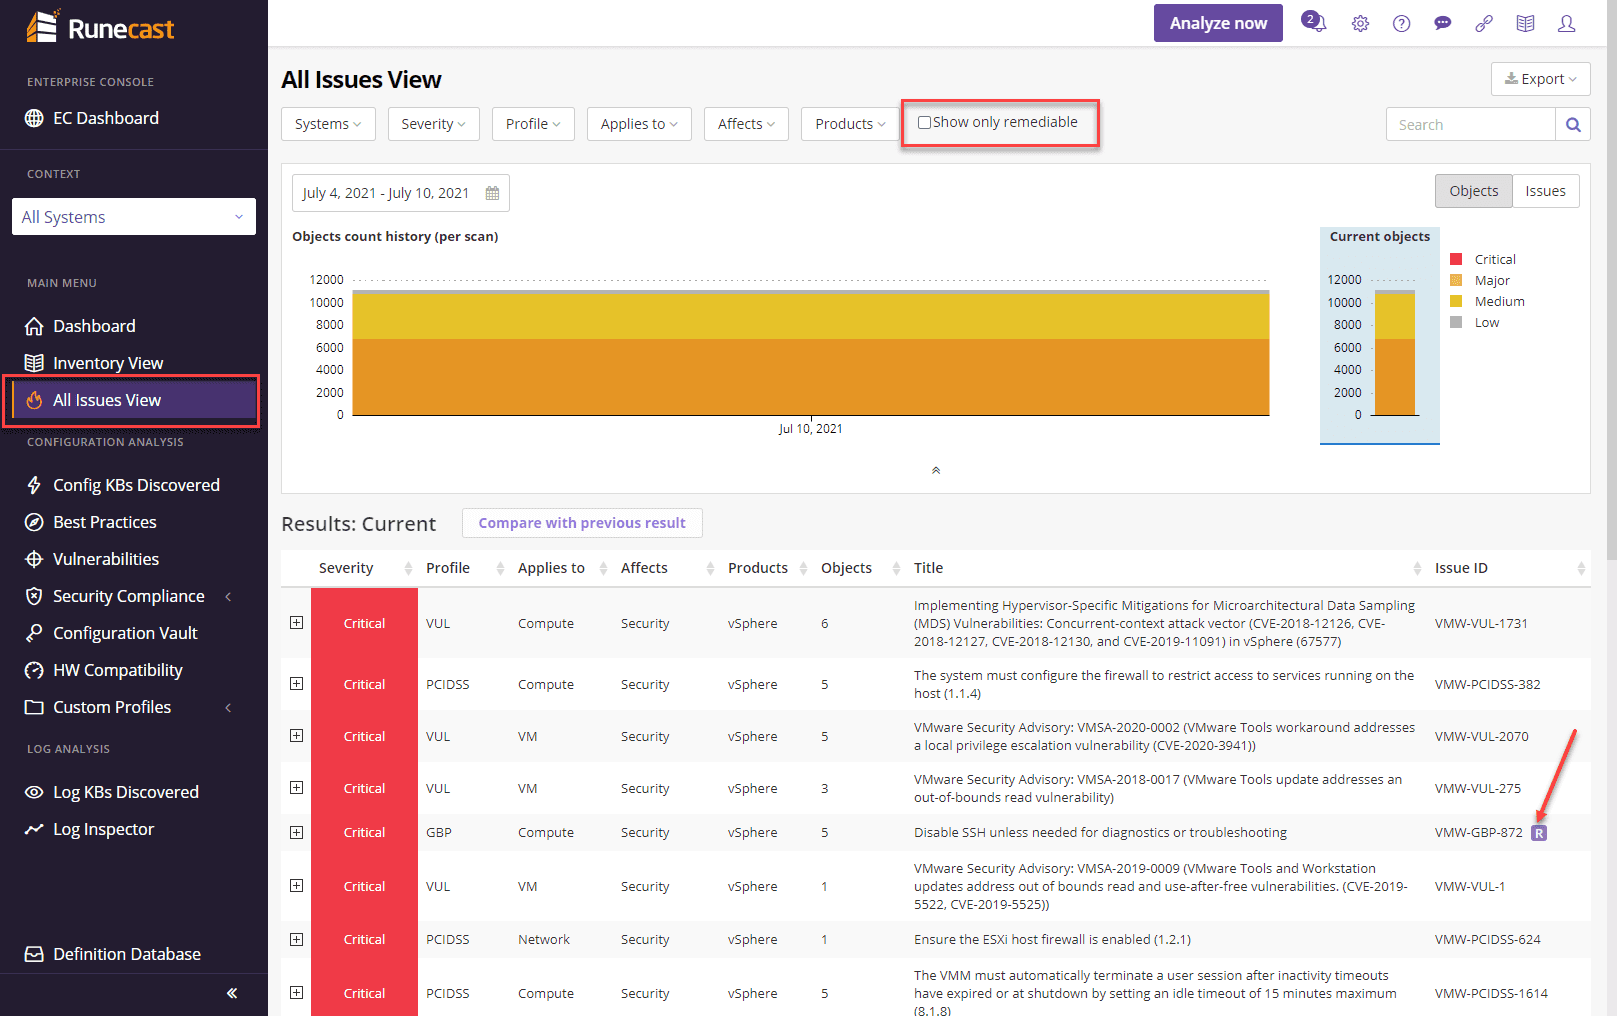Click the Analyze now button

[1218, 22]
